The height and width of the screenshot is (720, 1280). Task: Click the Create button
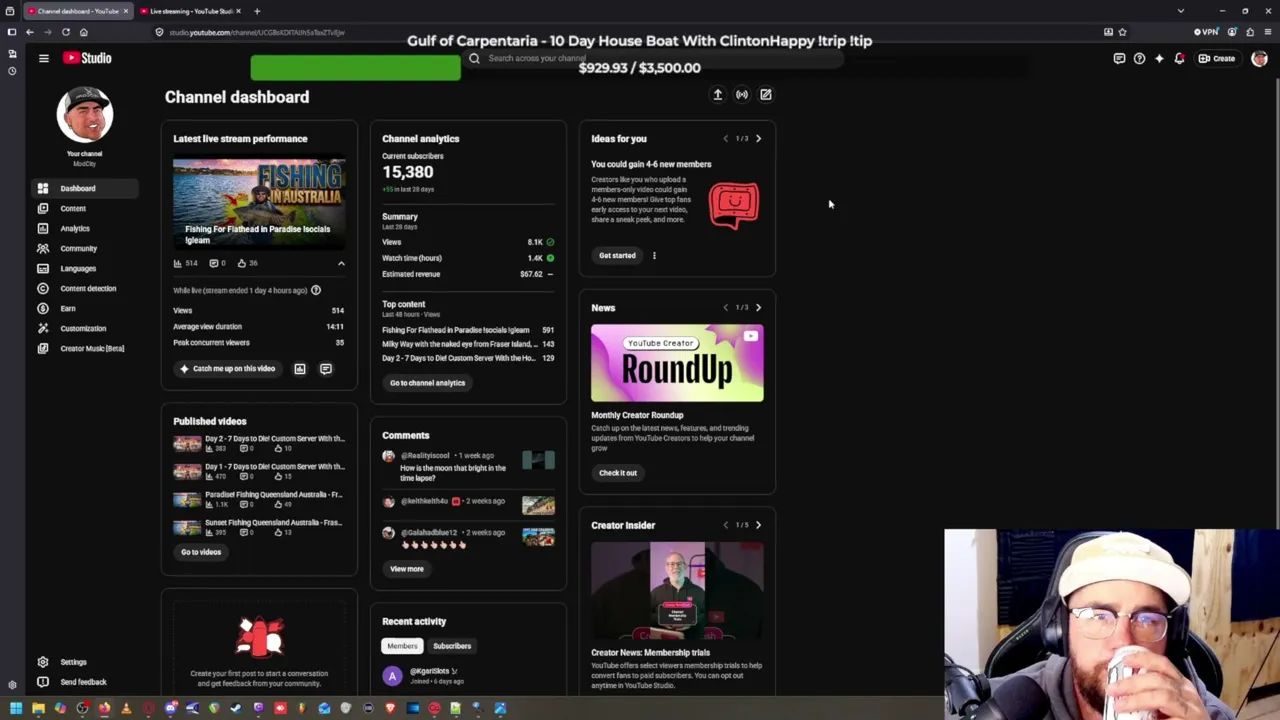(1218, 59)
